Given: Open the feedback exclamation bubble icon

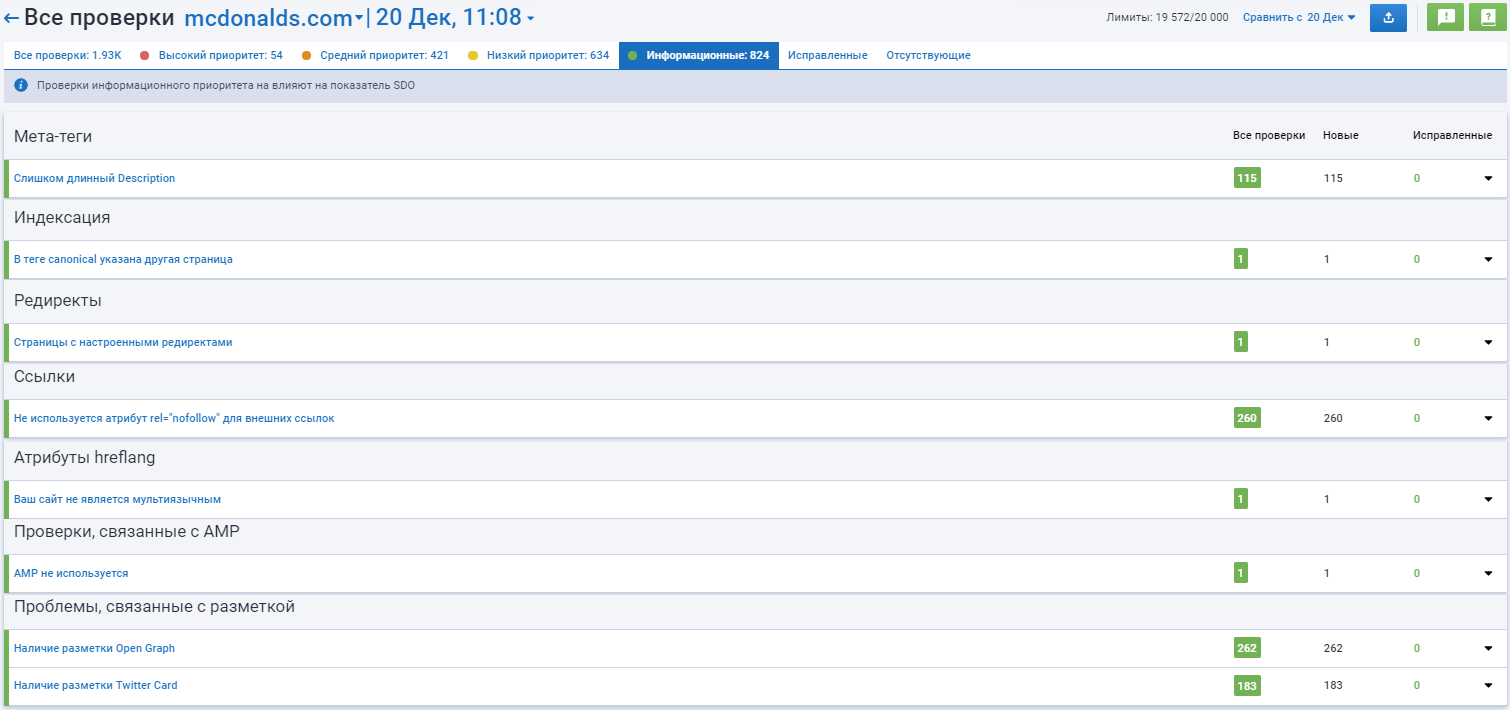Looking at the screenshot, I should 1445,18.
